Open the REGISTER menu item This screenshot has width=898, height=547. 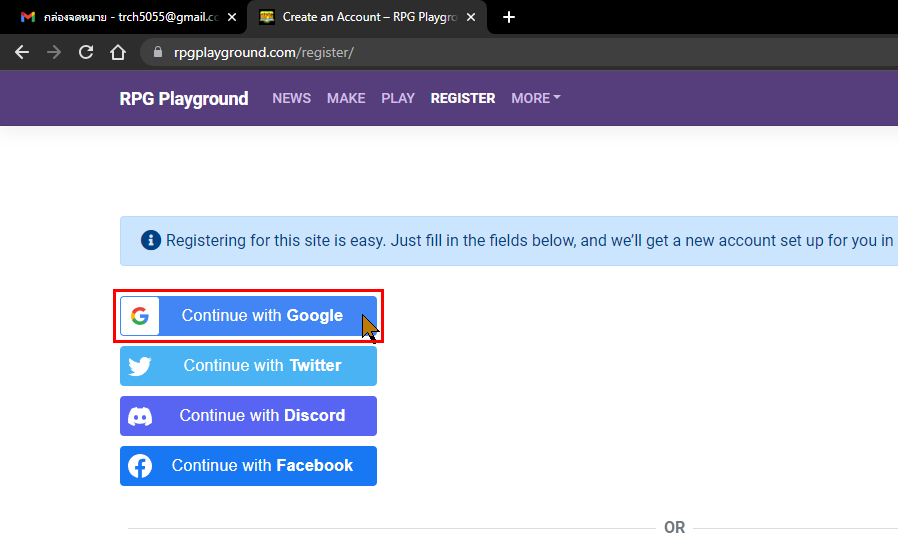pyautogui.click(x=463, y=99)
